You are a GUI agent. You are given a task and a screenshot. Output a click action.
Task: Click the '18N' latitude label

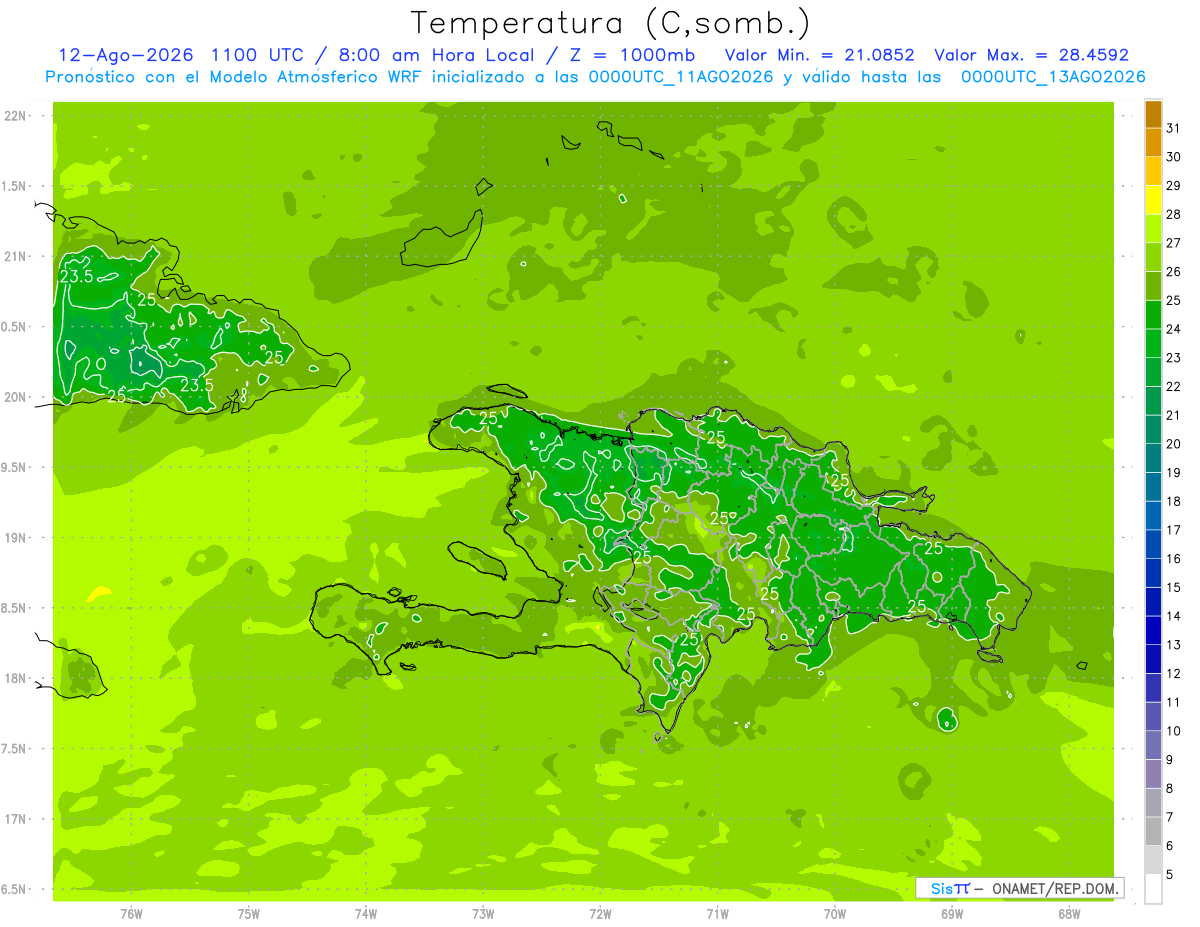(15, 679)
